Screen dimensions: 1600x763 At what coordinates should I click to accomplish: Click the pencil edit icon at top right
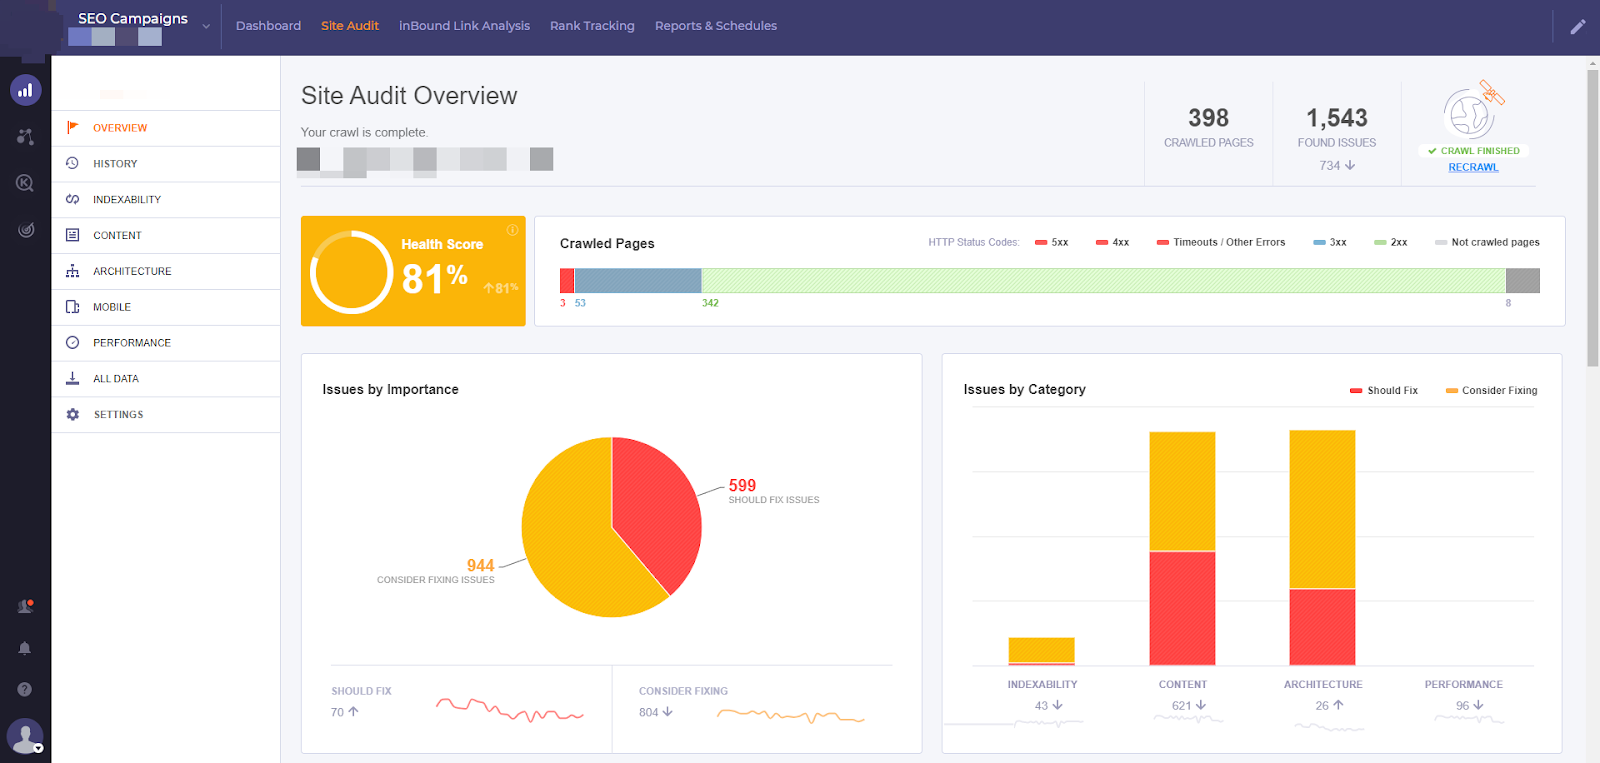(x=1578, y=27)
